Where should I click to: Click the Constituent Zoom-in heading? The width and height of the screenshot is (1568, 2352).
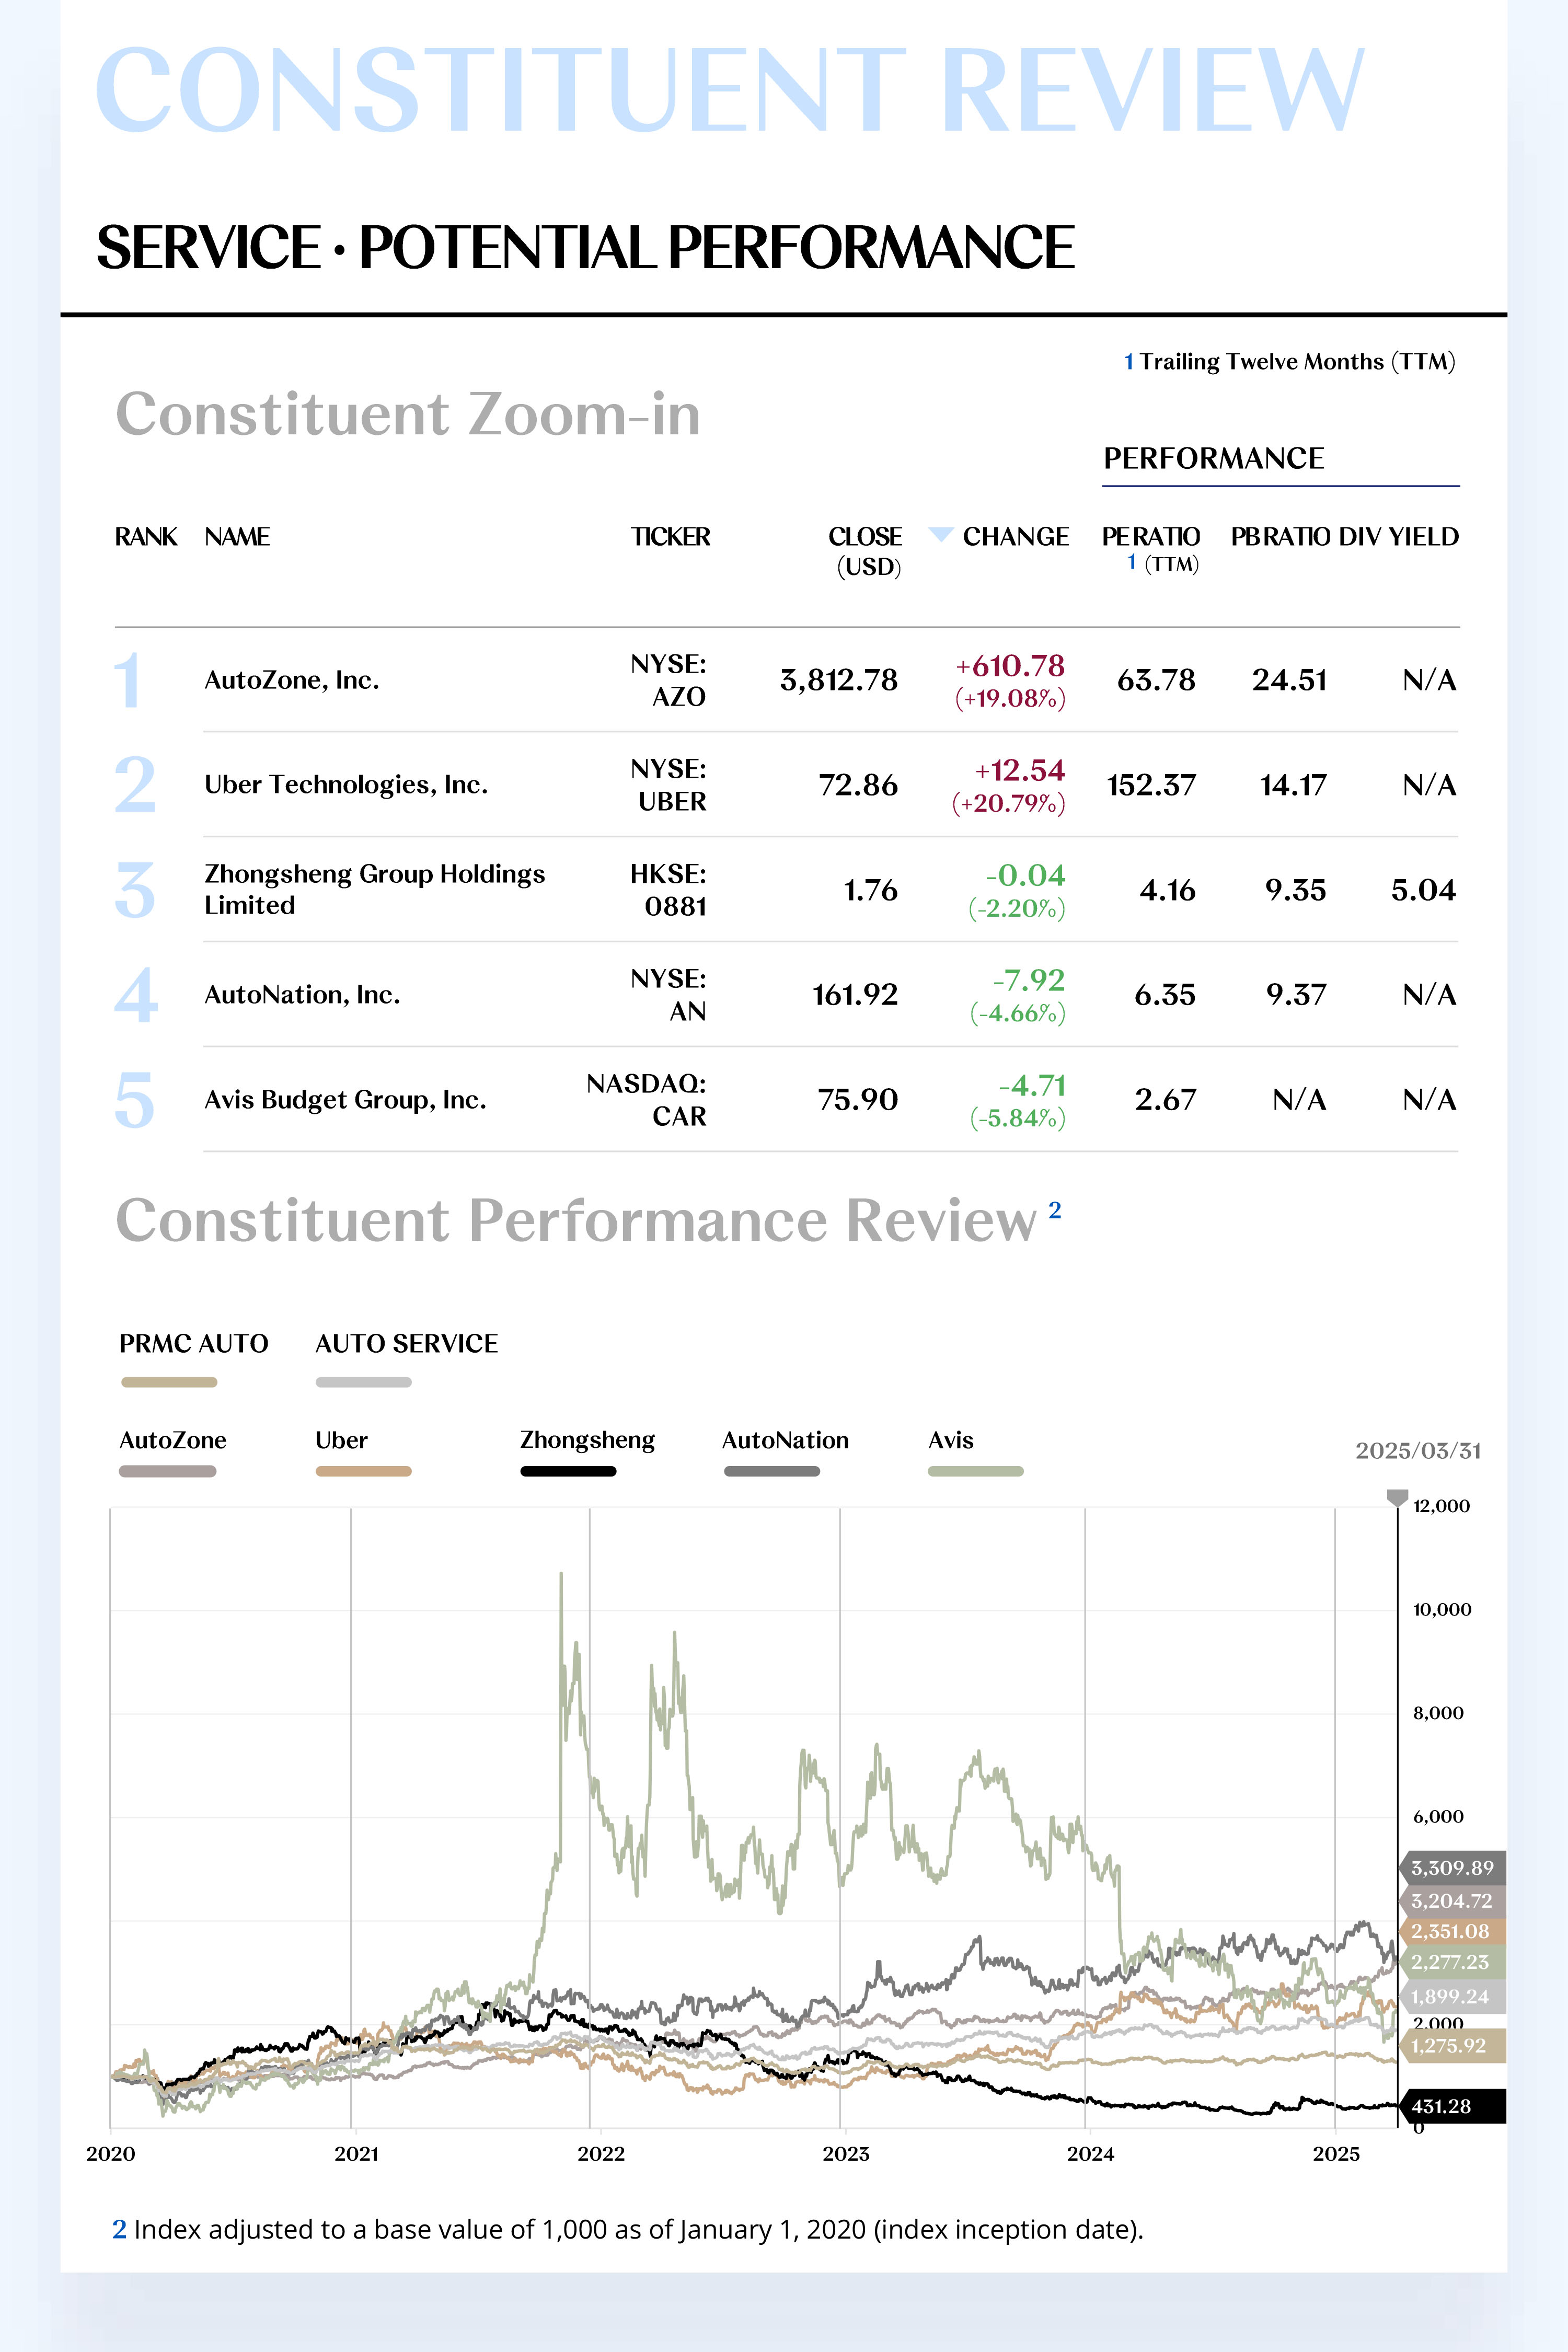click(408, 414)
